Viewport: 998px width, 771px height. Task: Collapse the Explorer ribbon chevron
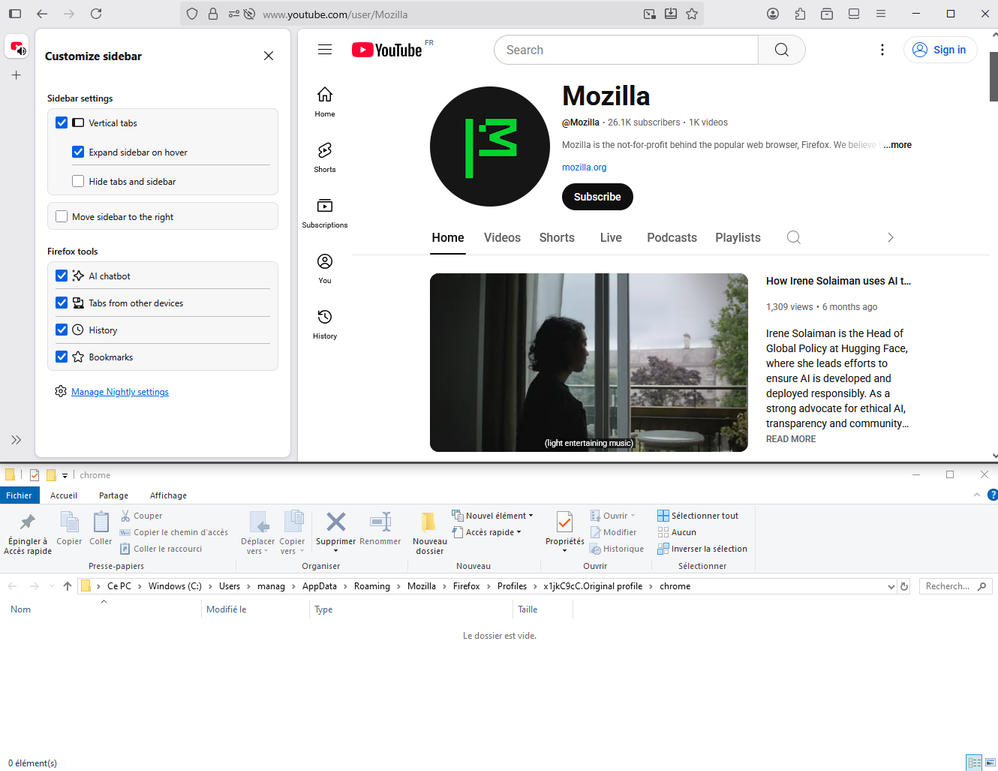[977, 495]
